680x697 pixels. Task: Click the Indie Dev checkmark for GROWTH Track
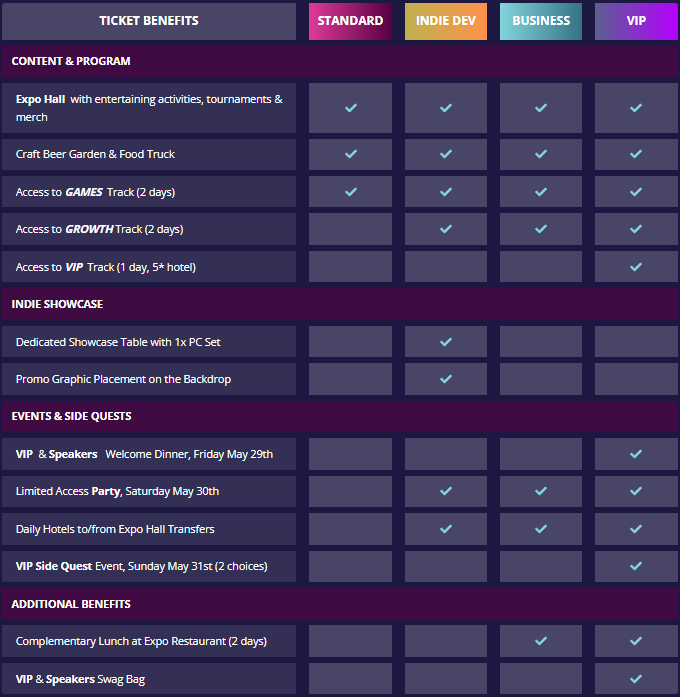pyautogui.click(x=446, y=229)
